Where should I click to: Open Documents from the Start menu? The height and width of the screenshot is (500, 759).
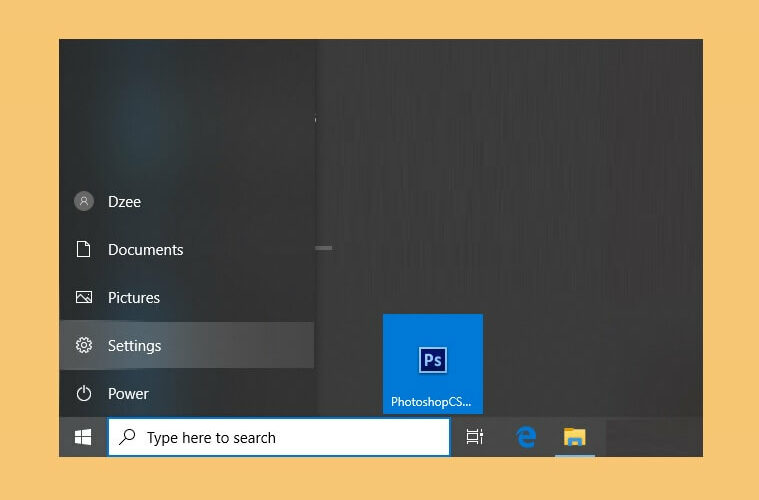tap(187, 249)
